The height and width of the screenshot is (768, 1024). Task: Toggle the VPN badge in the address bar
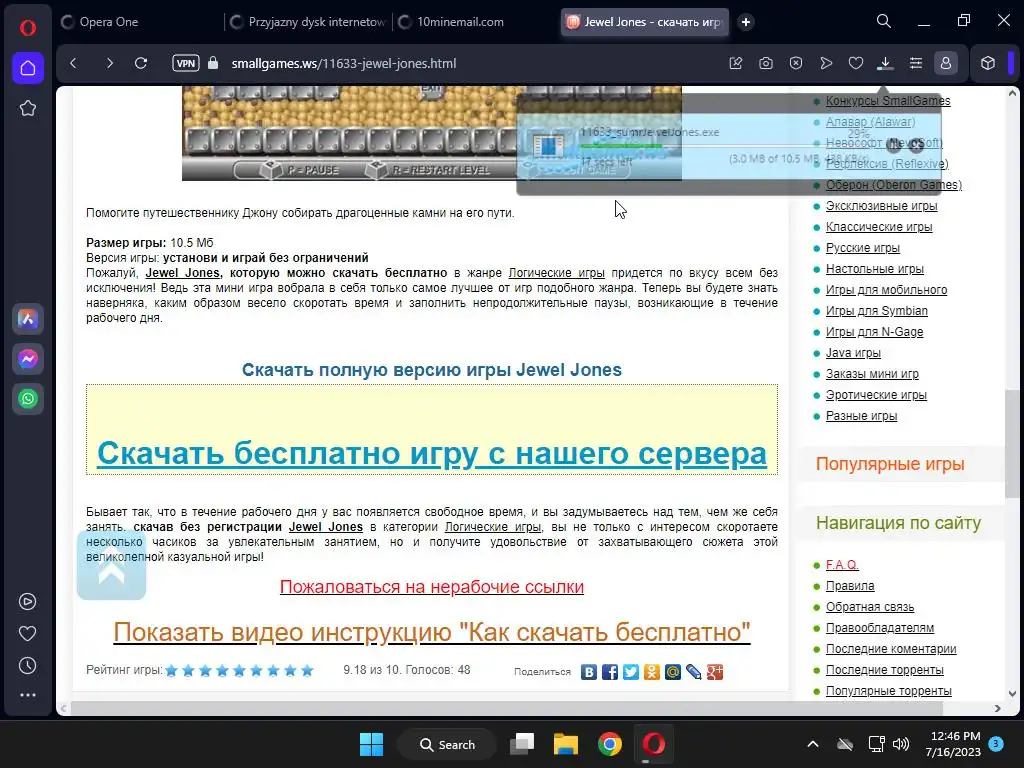click(x=185, y=63)
